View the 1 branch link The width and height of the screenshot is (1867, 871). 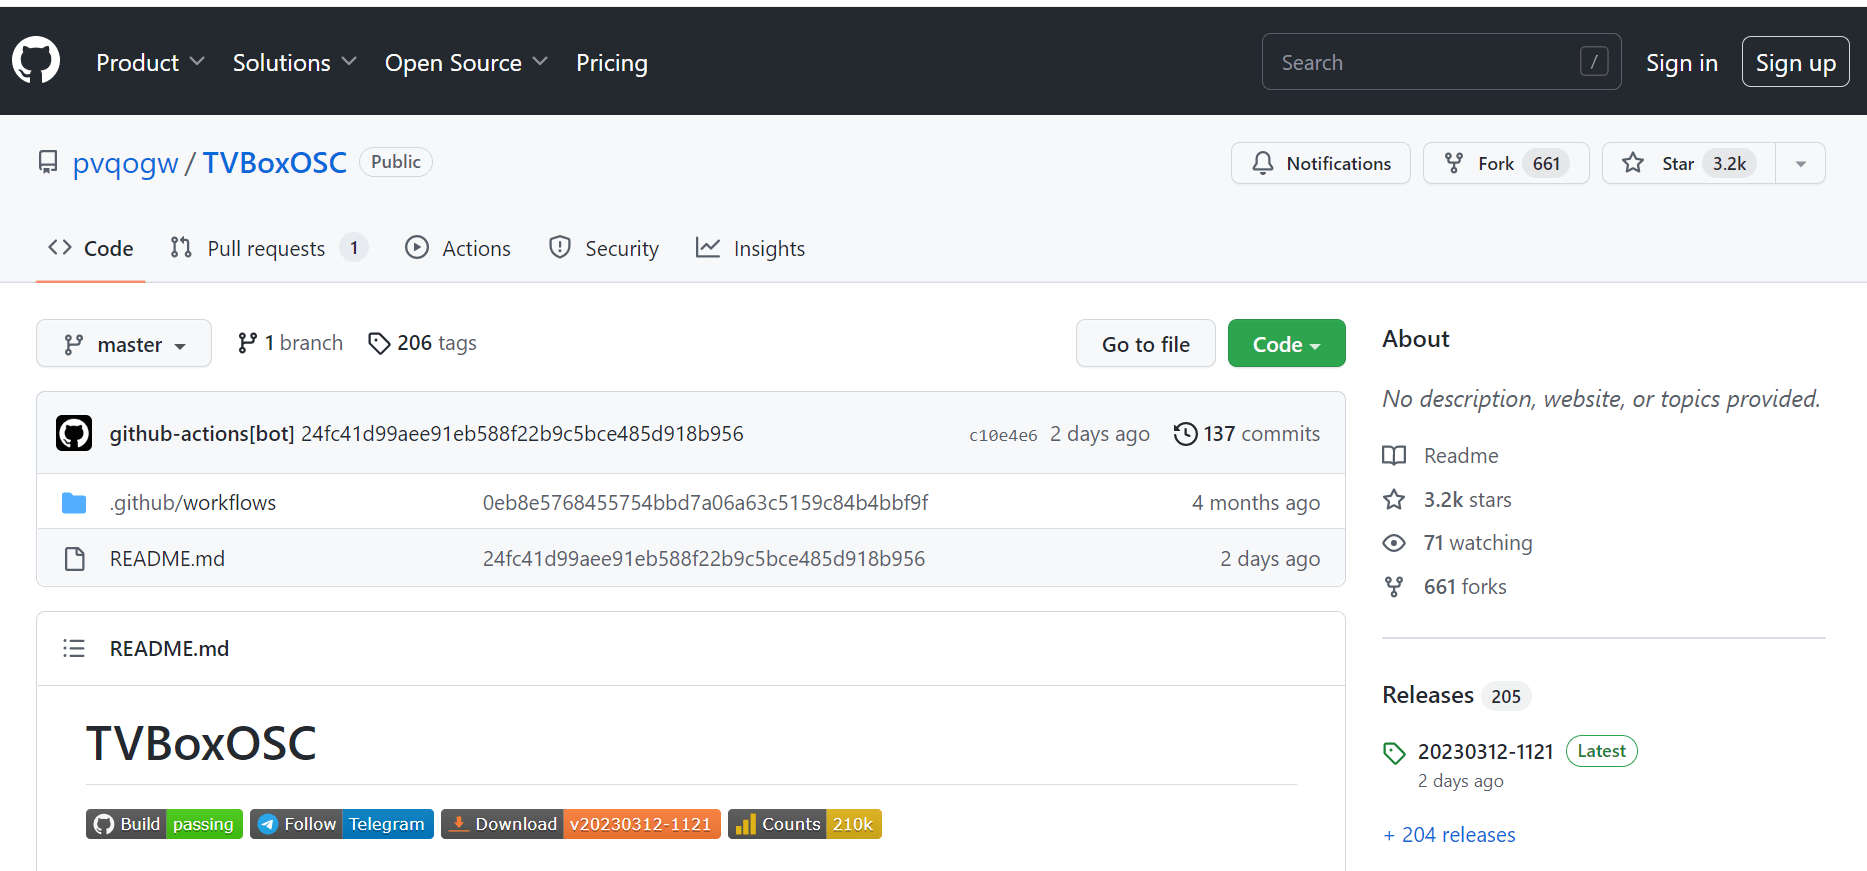point(290,343)
